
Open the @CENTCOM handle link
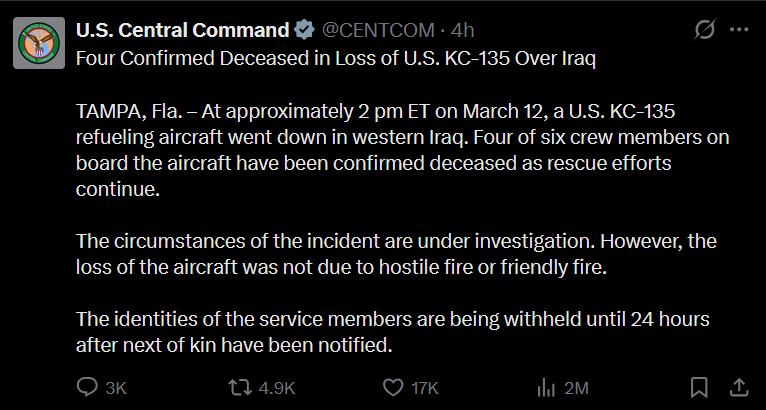(368, 30)
